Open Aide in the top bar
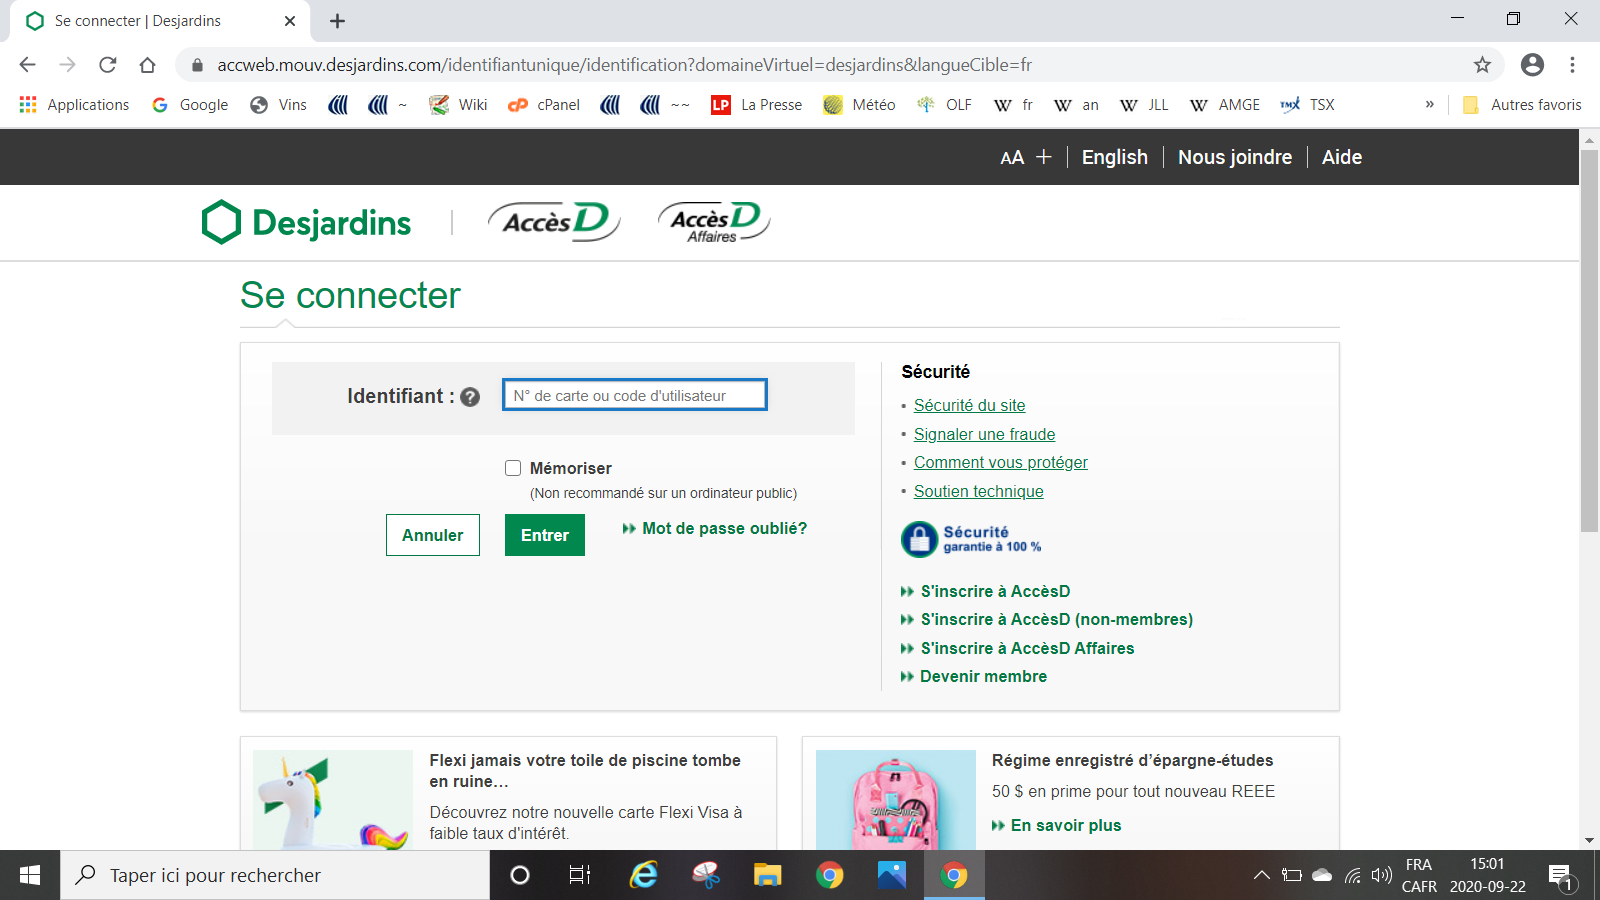The width and height of the screenshot is (1600, 900). [x=1342, y=157]
